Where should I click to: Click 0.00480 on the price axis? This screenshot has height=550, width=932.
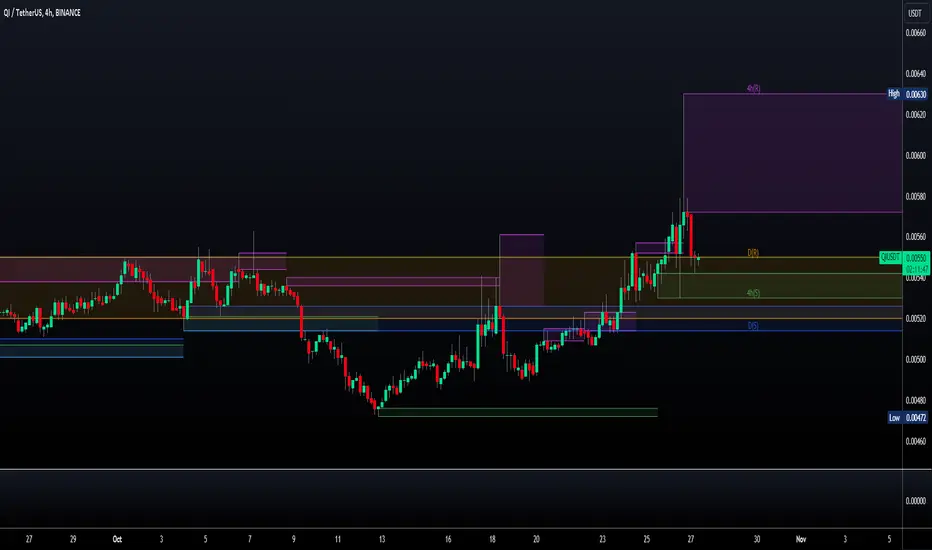(915, 400)
